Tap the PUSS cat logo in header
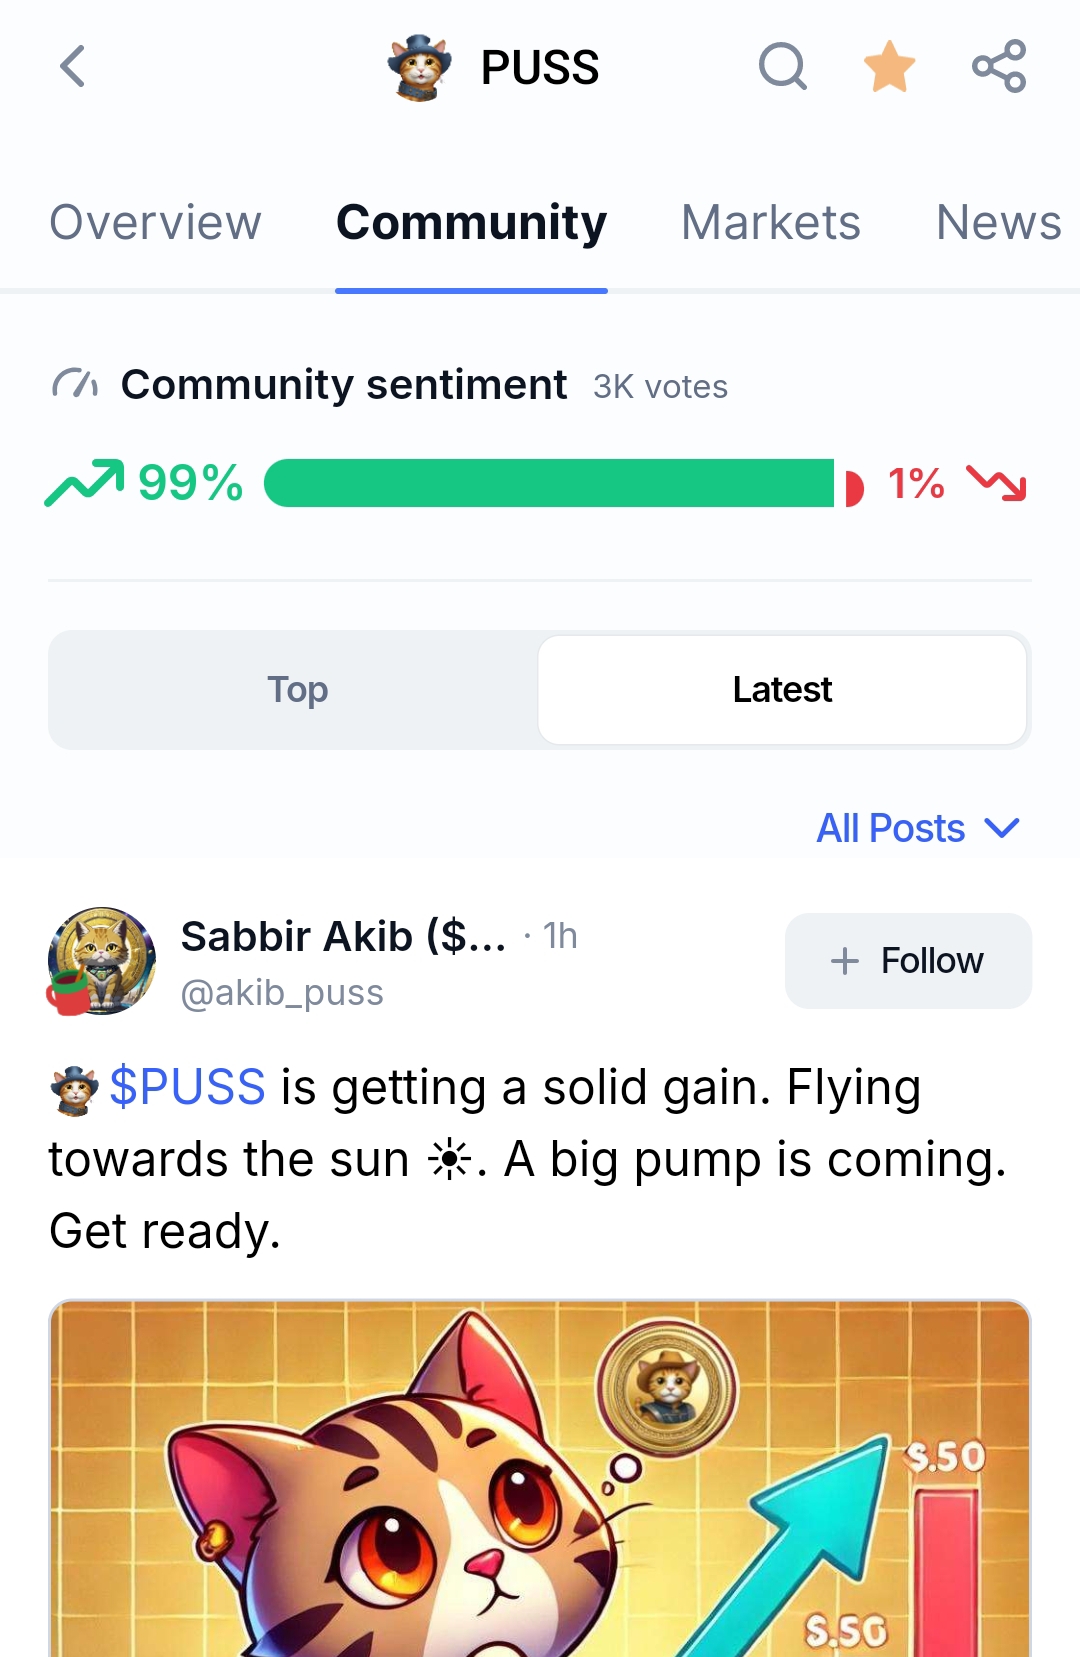This screenshot has height=1657, width=1080. pyautogui.click(x=420, y=67)
